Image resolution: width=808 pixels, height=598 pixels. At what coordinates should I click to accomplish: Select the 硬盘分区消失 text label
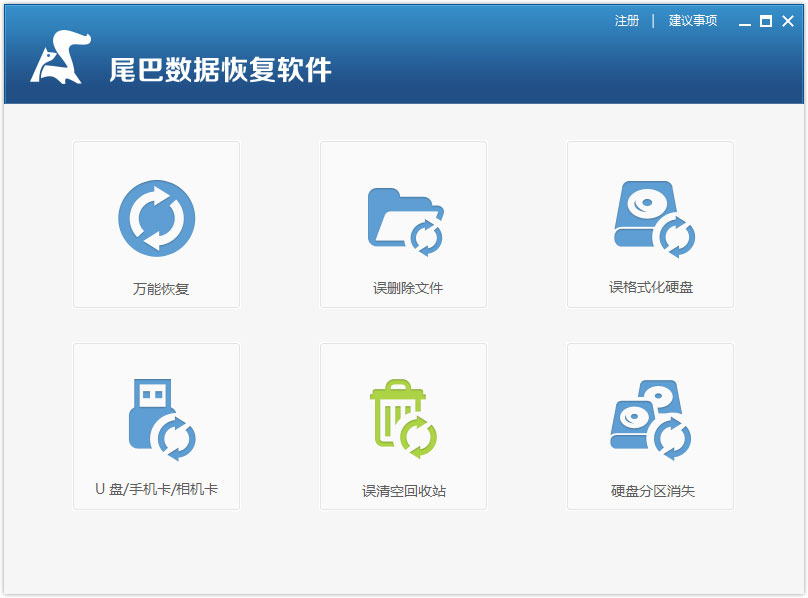click(651, 491)
